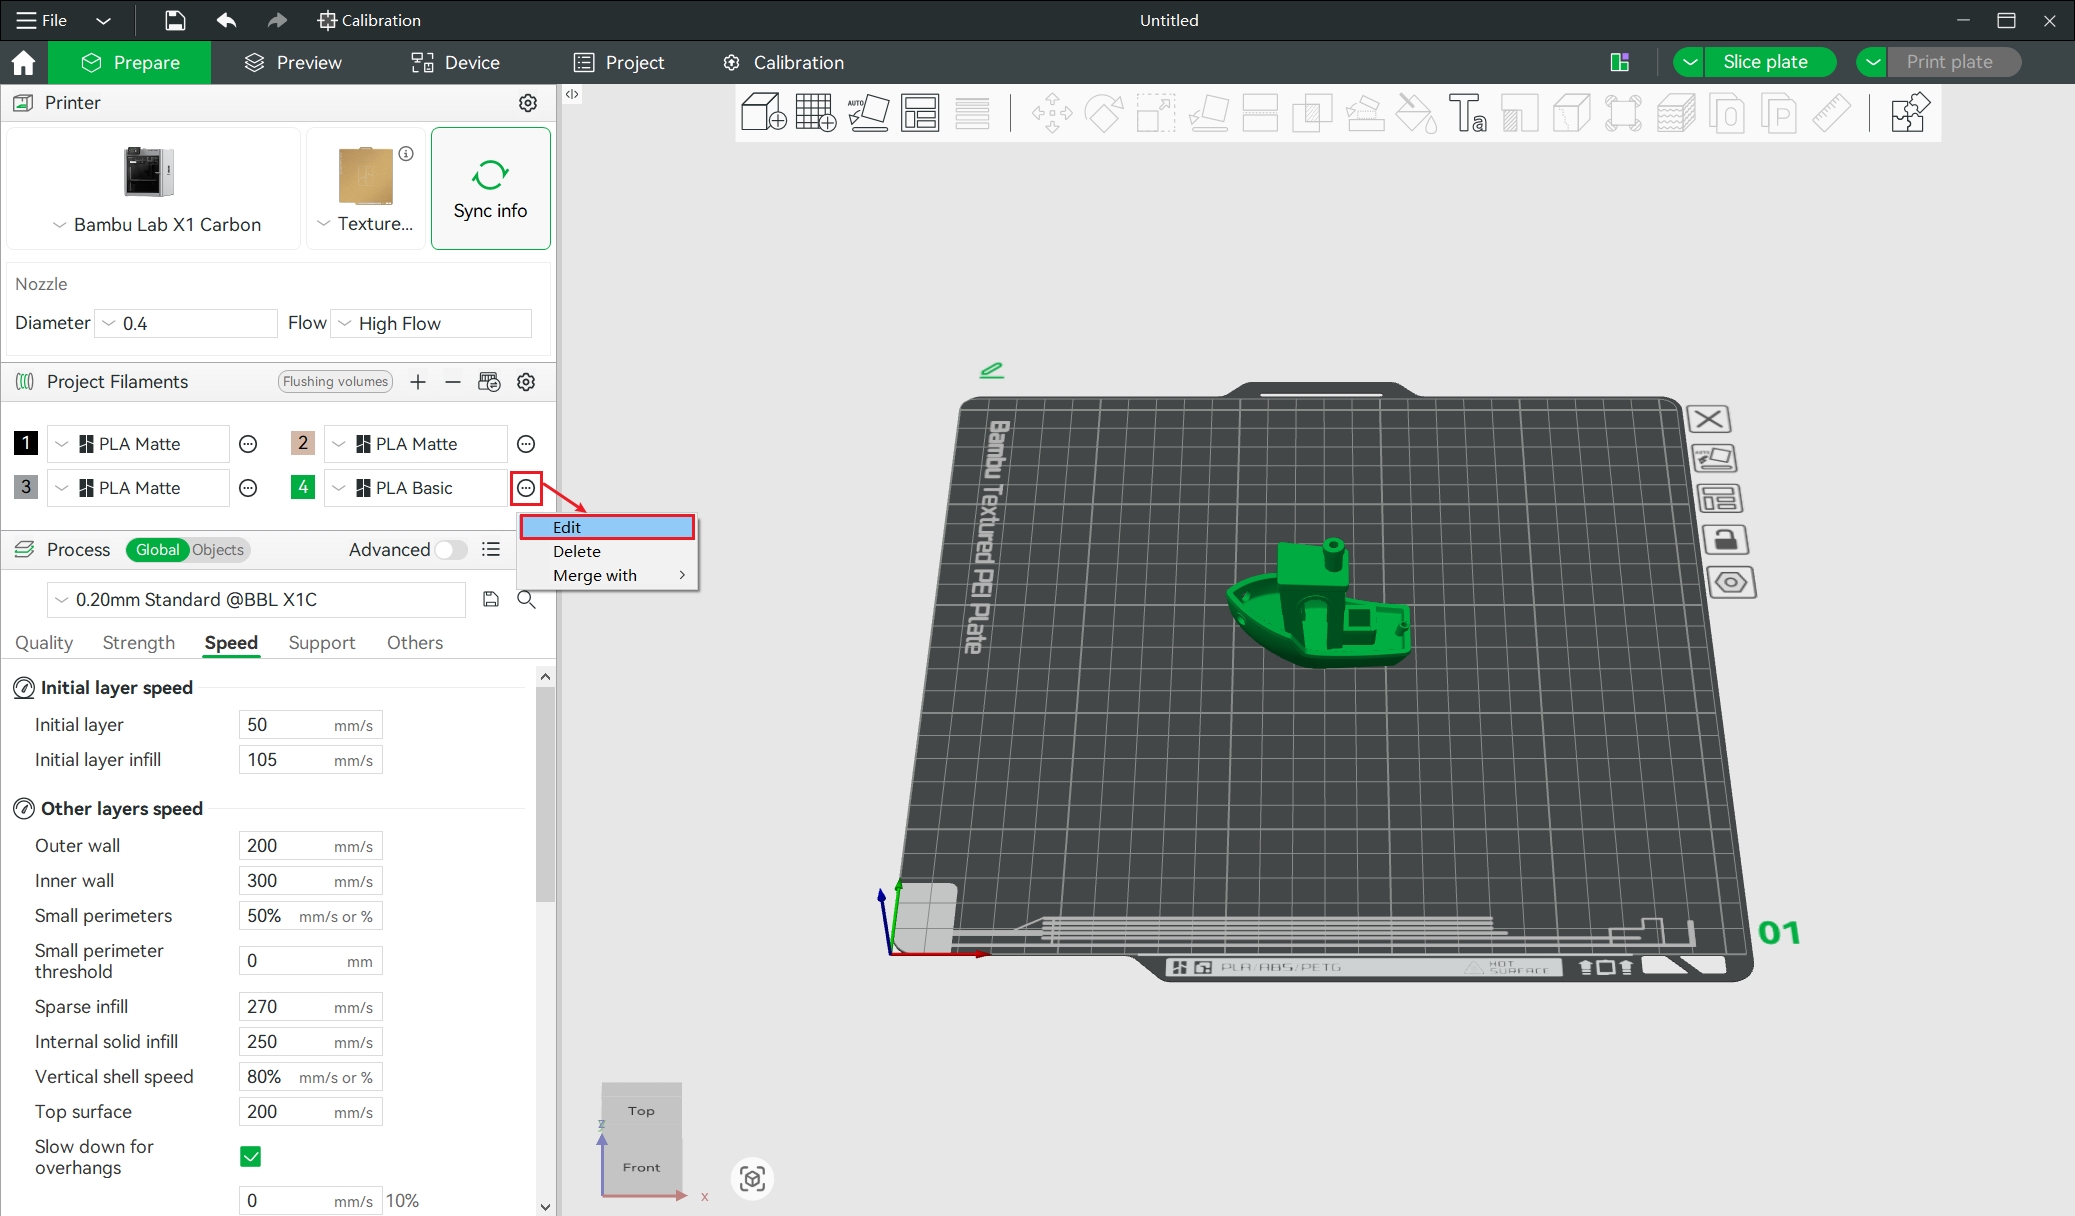Click the Outer wall speed field
The width and height of the screenshot is (2075, 1216).
click(x=311, y=846)
